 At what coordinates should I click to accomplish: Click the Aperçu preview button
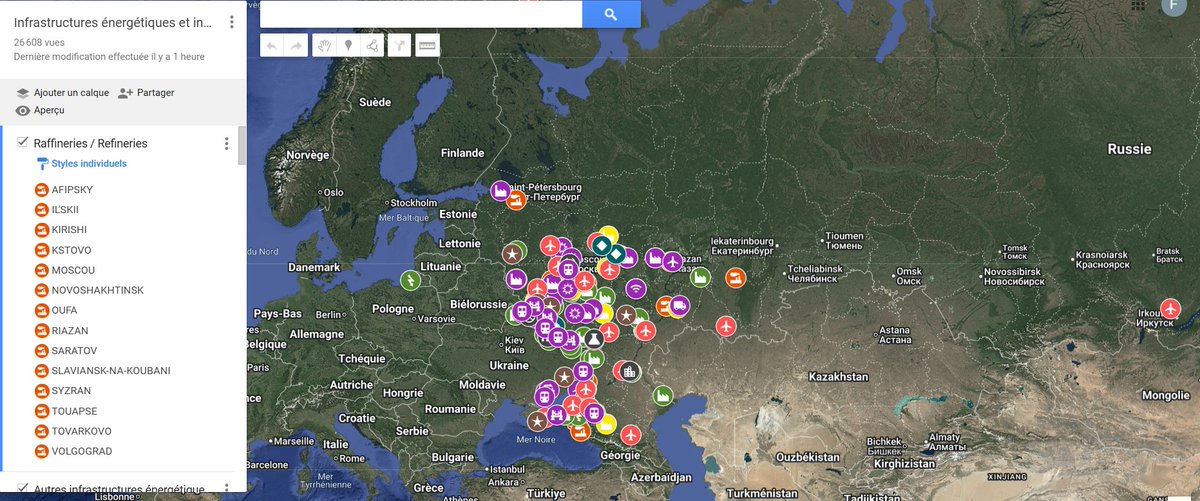[x=40, y=110]
